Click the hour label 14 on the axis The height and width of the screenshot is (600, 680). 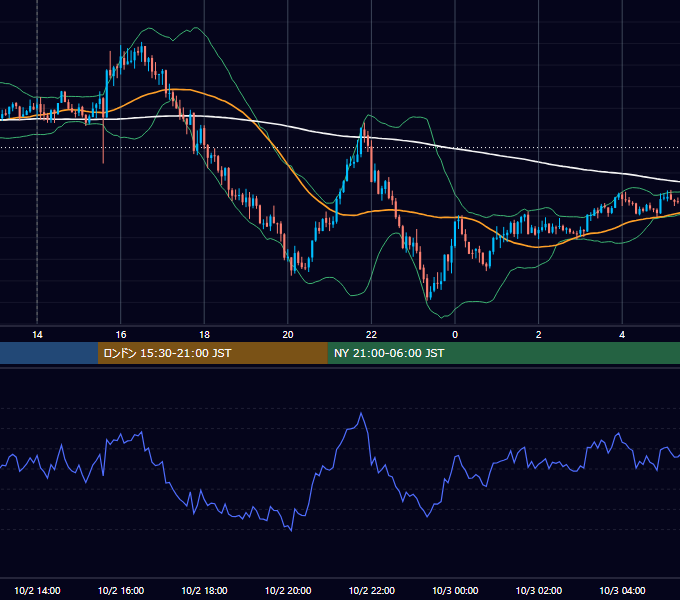pyautogui.click(x=37, y=335)
